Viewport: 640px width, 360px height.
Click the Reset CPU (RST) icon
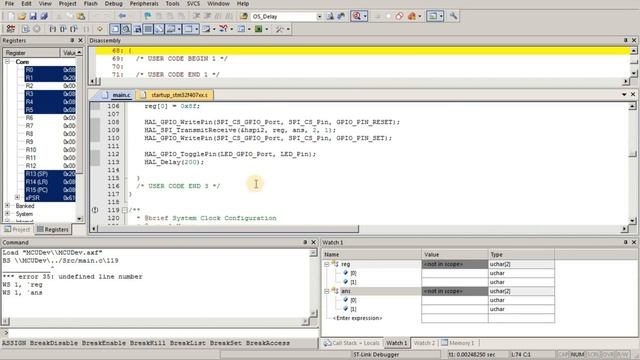point(11,29)
